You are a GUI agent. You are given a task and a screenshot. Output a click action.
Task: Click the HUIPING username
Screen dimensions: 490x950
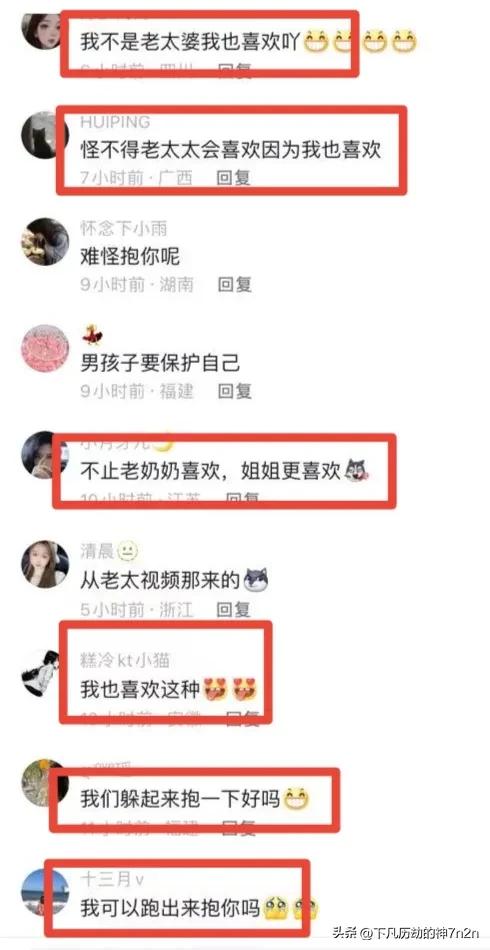pos(115,122)
